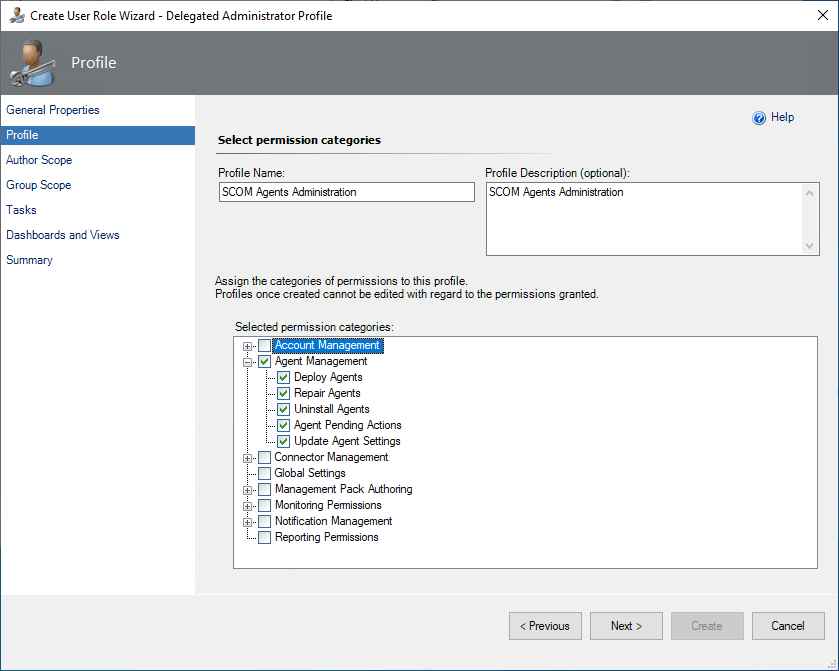Open the Author Scope page
839x671 pixels.
pyautogui.click(x=39, y=160)
